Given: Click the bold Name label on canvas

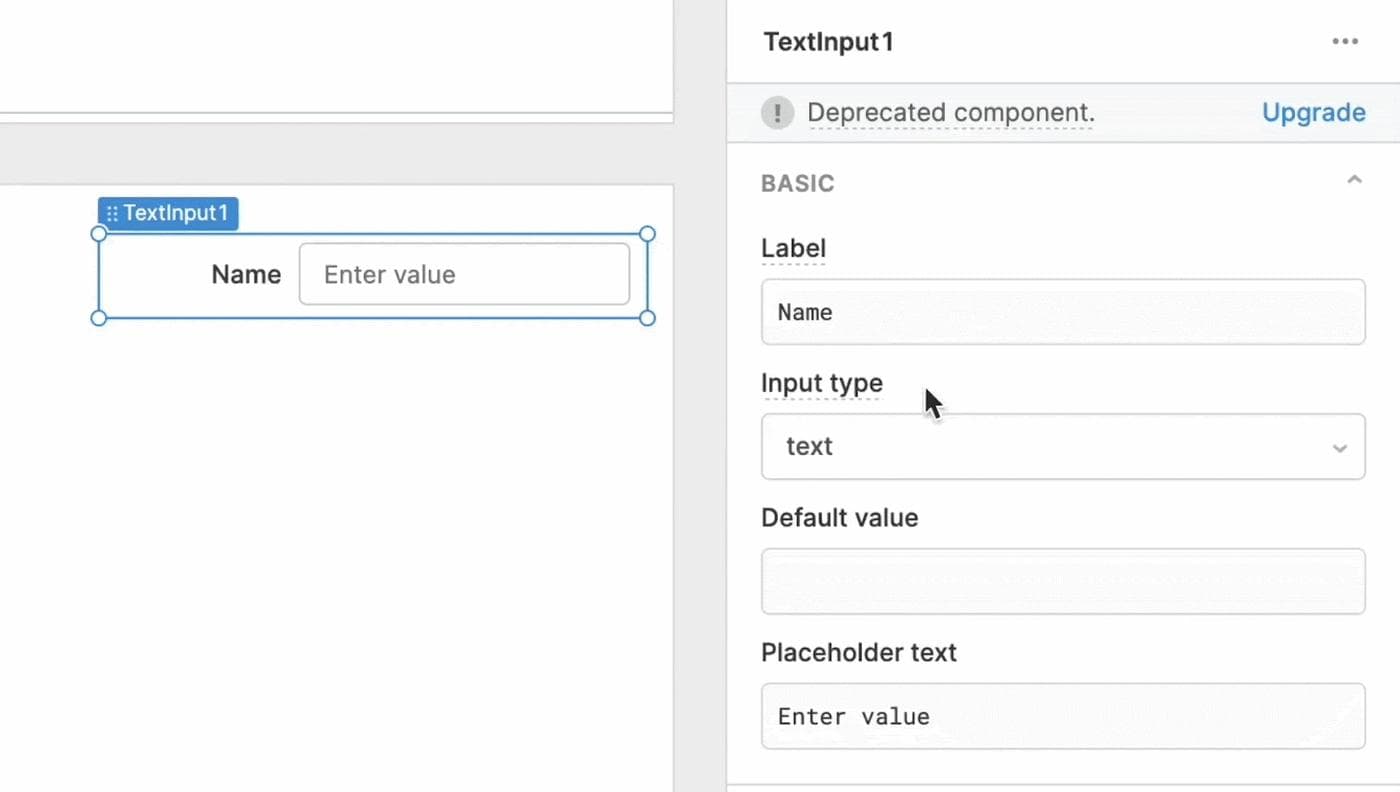Looking at the screenshot, I should coord(246,275).
